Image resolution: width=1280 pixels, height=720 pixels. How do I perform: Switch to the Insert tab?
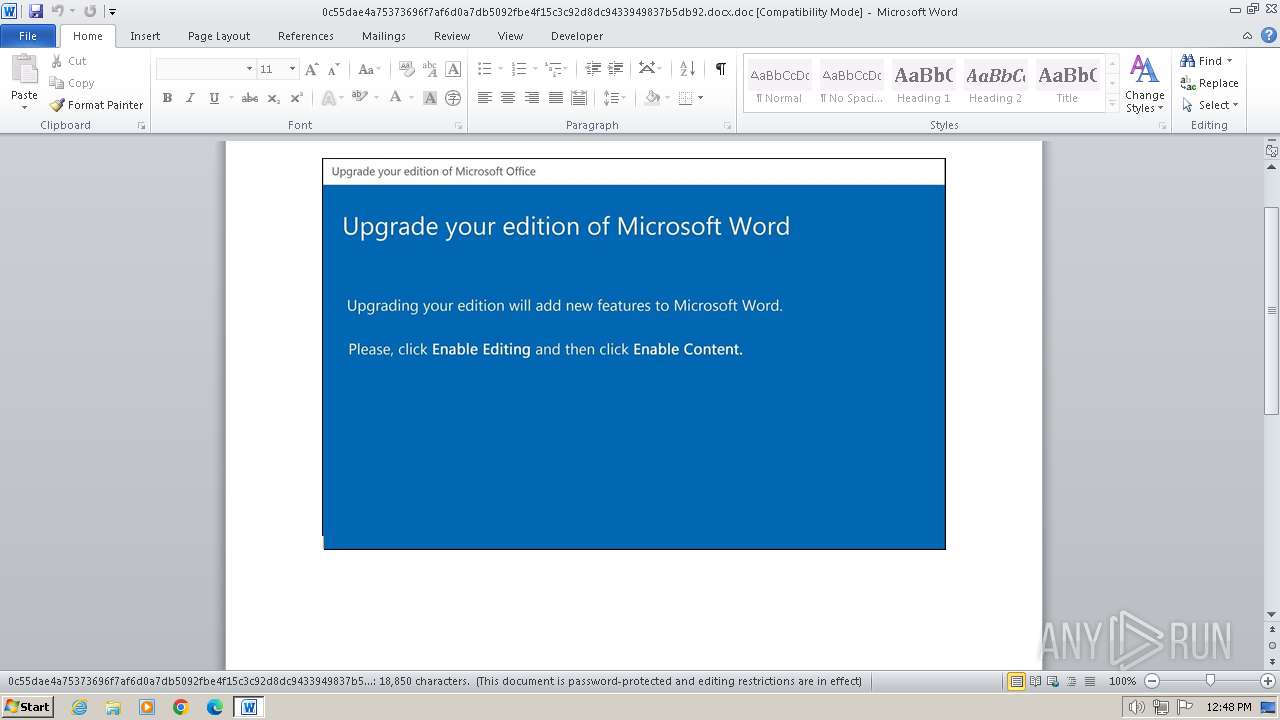point(145,36)
